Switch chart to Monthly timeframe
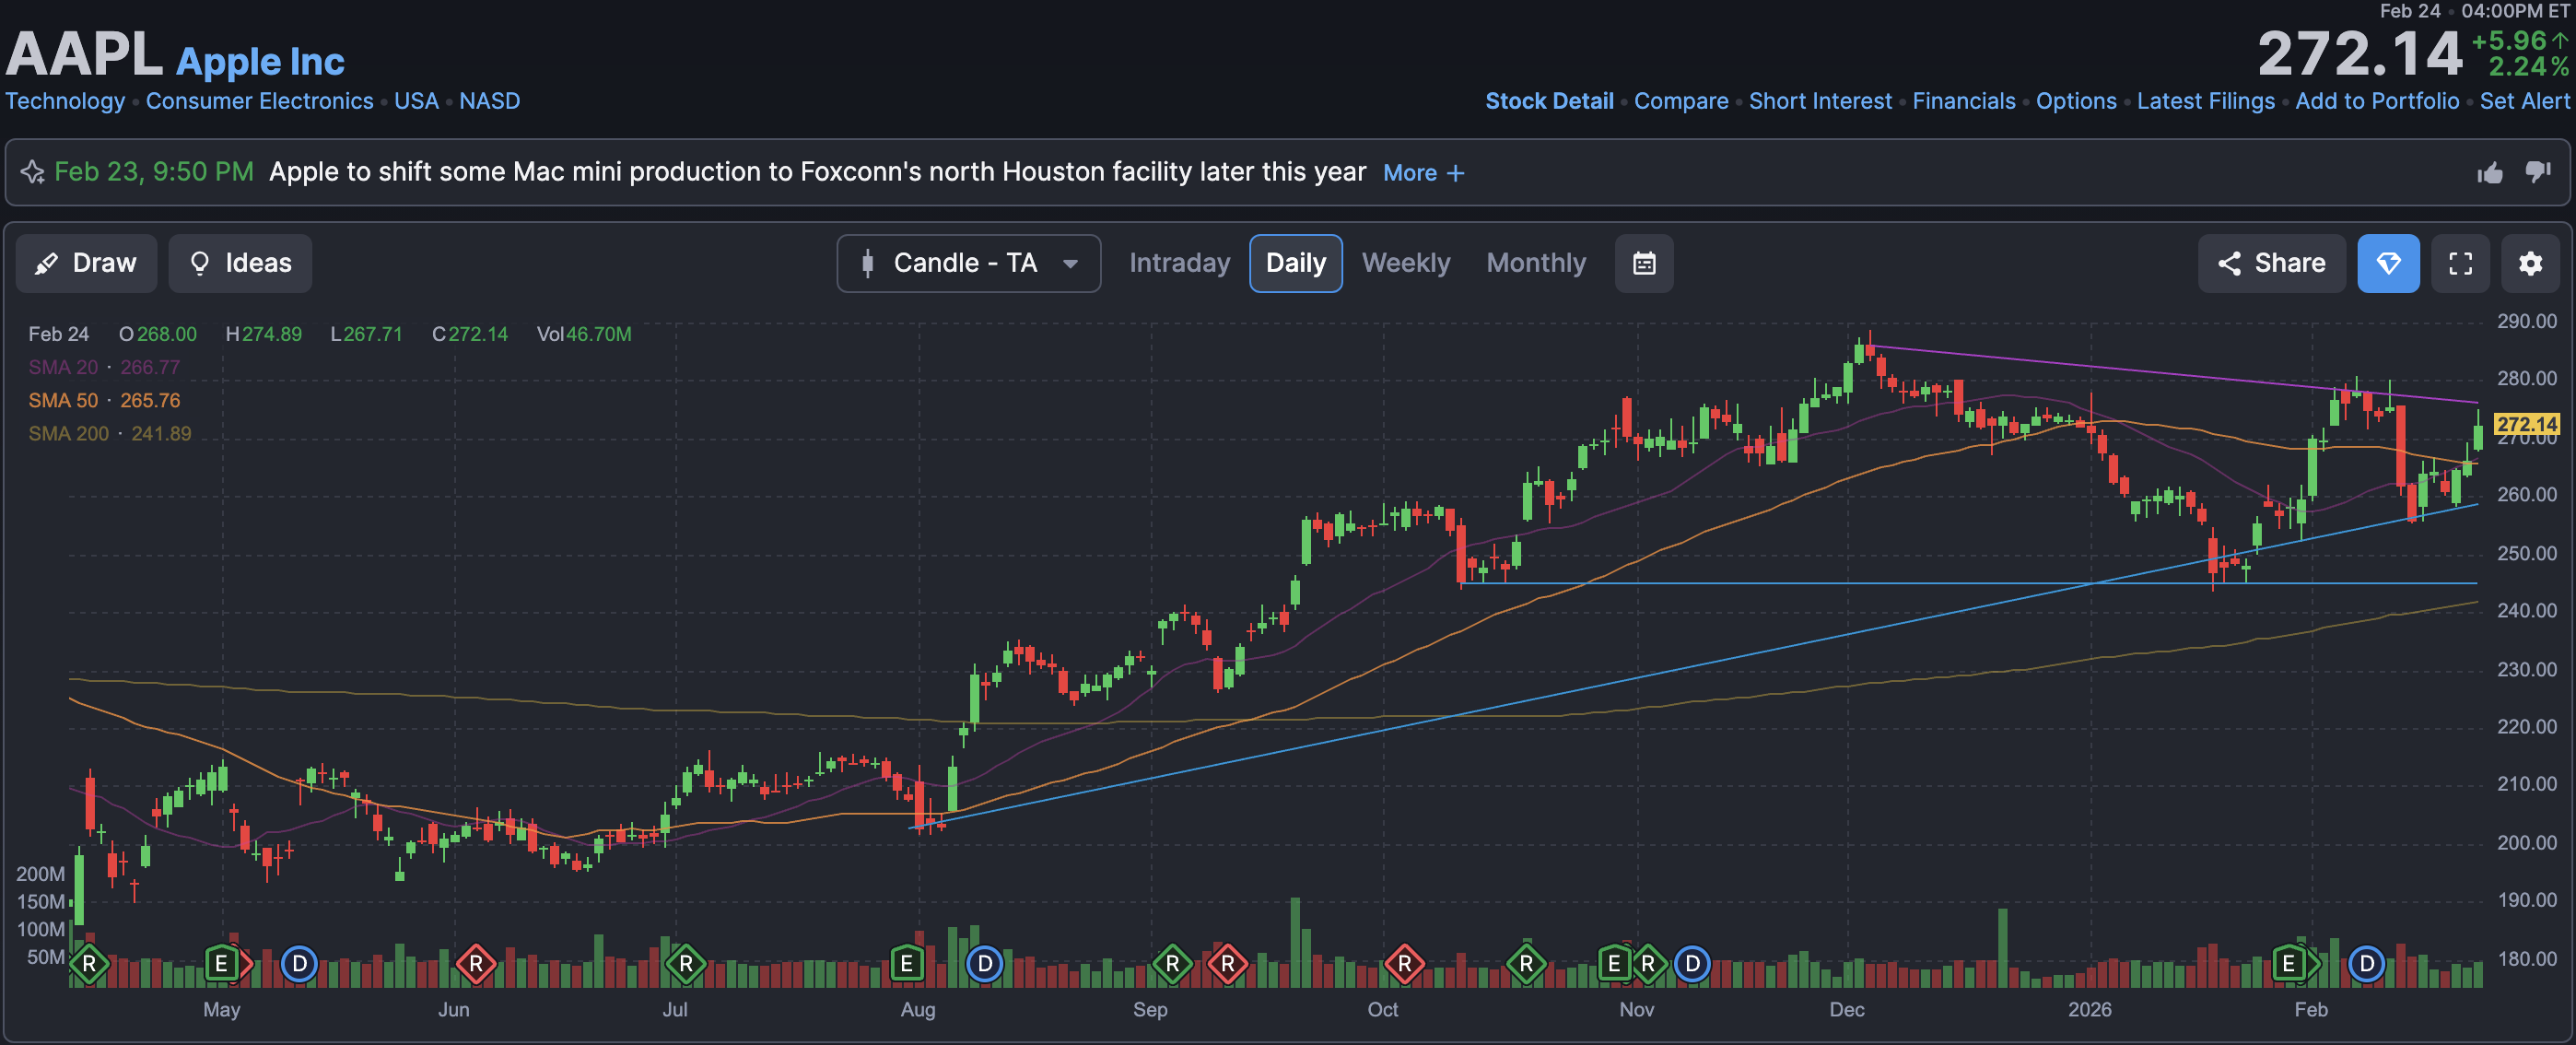Viewport: 2576px width, 1045px height. (x=1535, y=263)
